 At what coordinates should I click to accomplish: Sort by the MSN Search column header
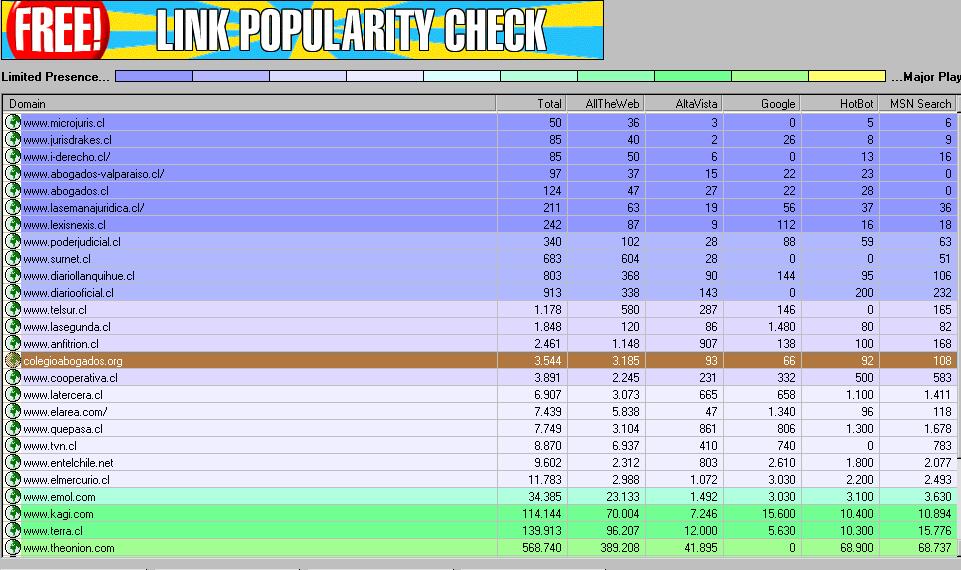coord(919,104)
